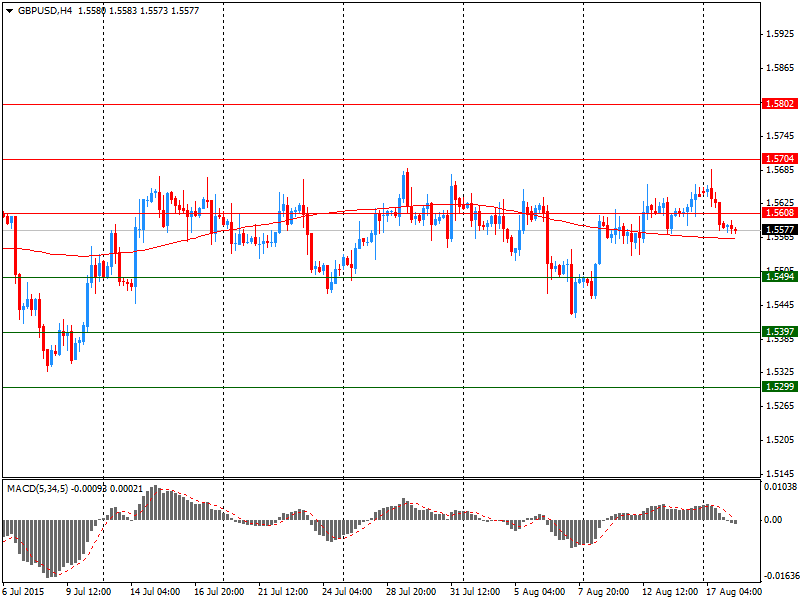Click the 1.5265 price scale value

[781, 406]
